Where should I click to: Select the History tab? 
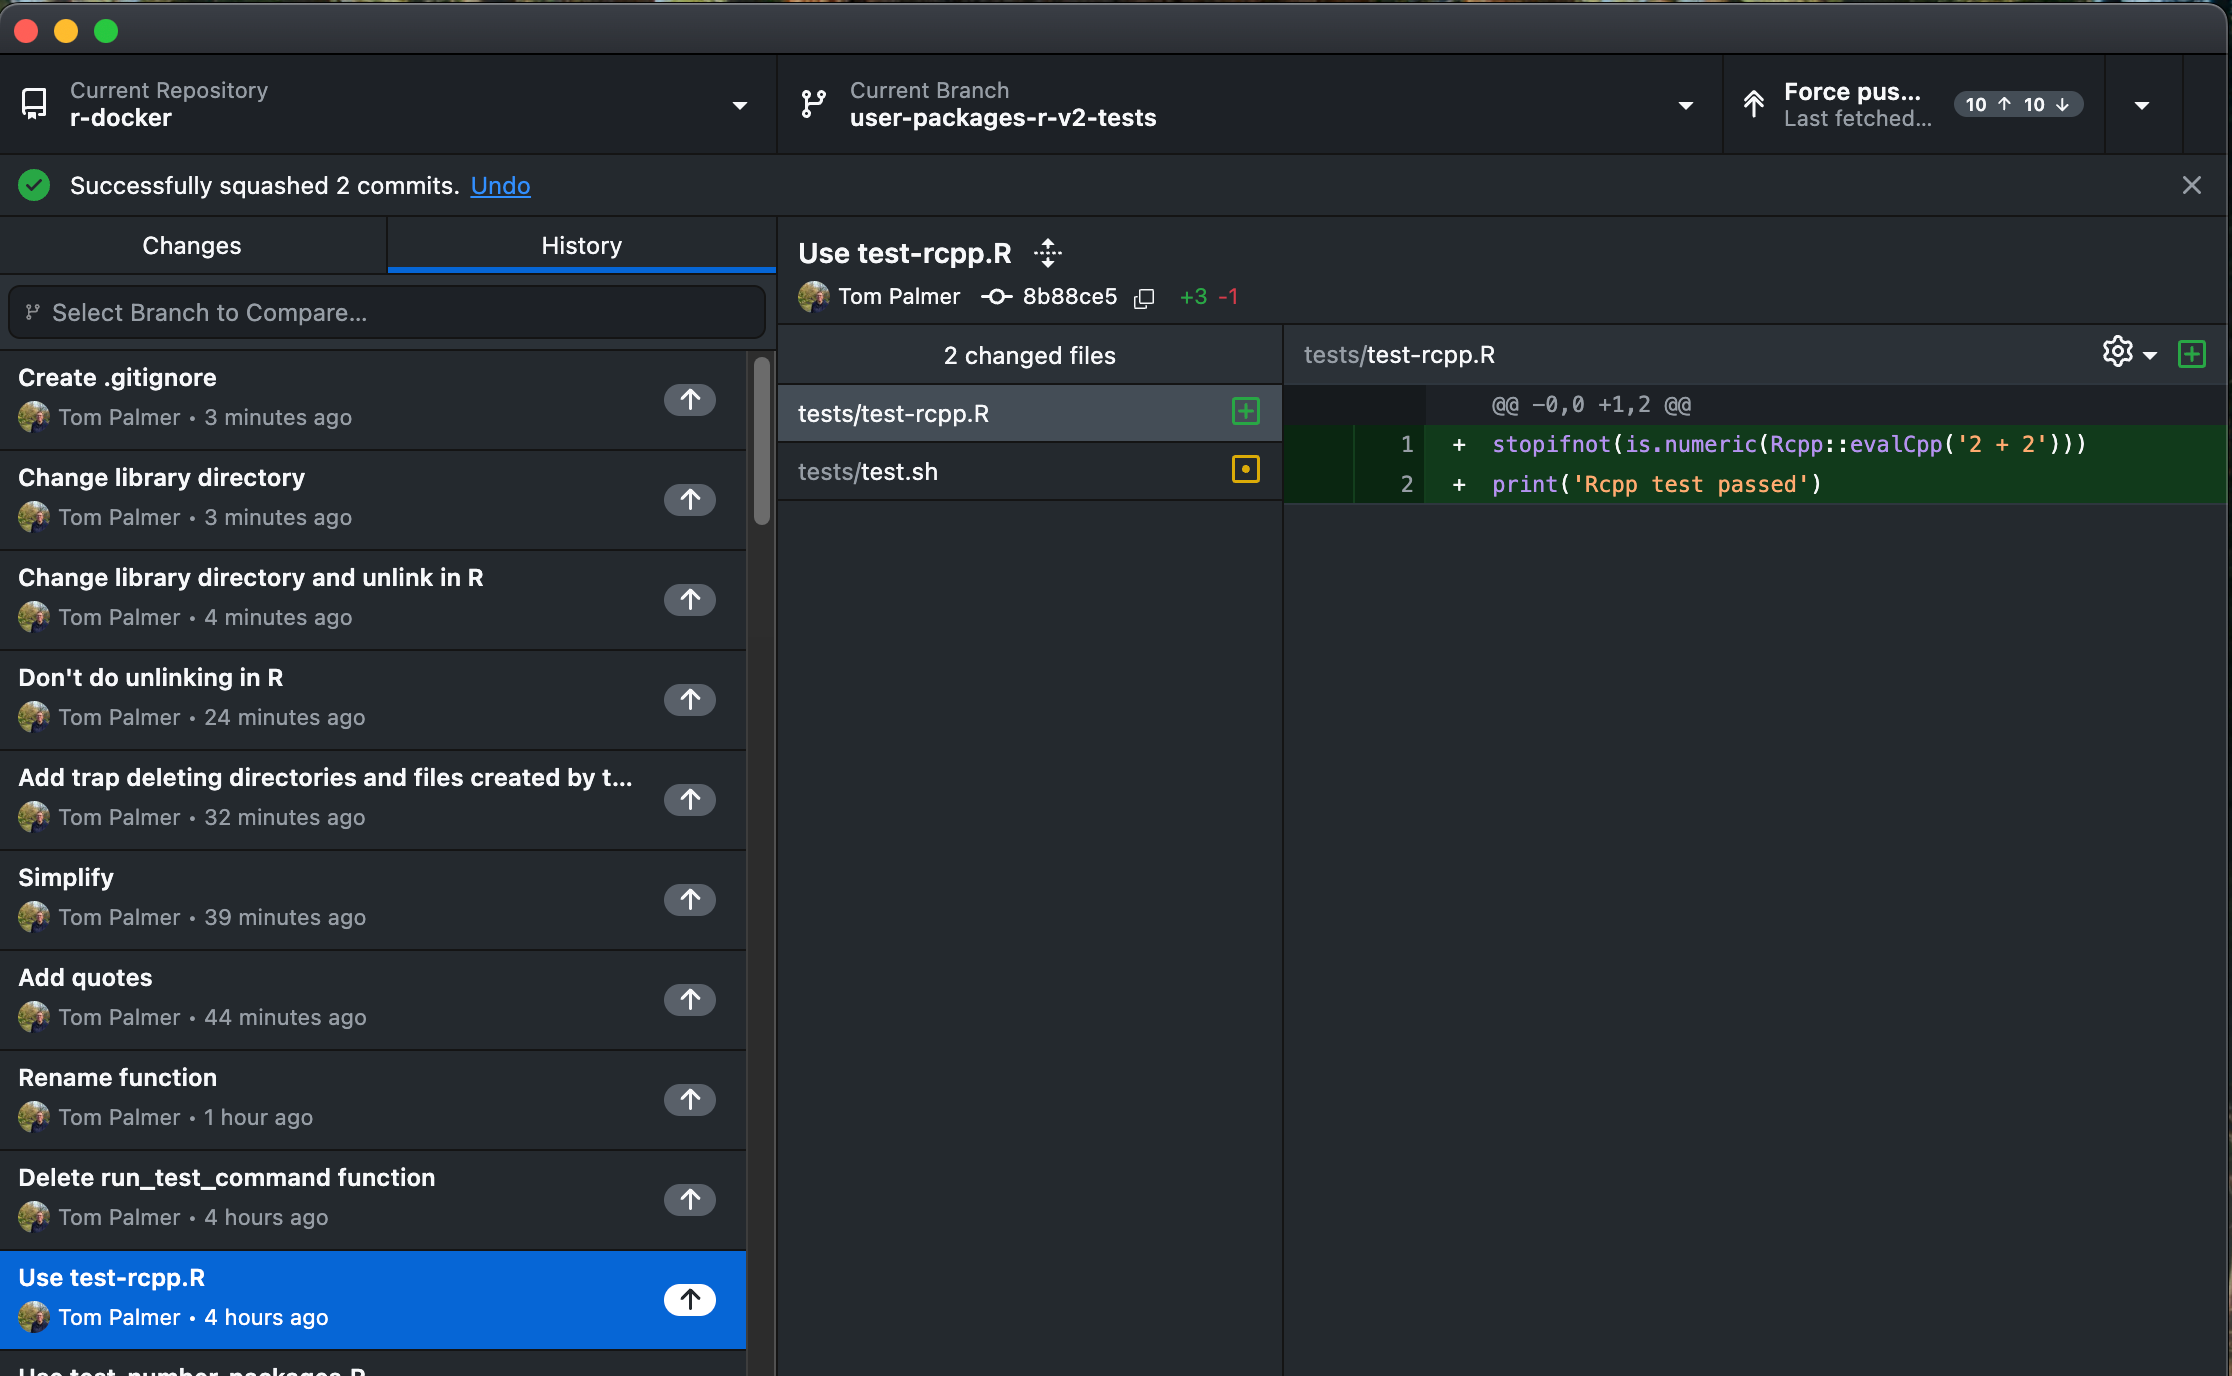582,244
